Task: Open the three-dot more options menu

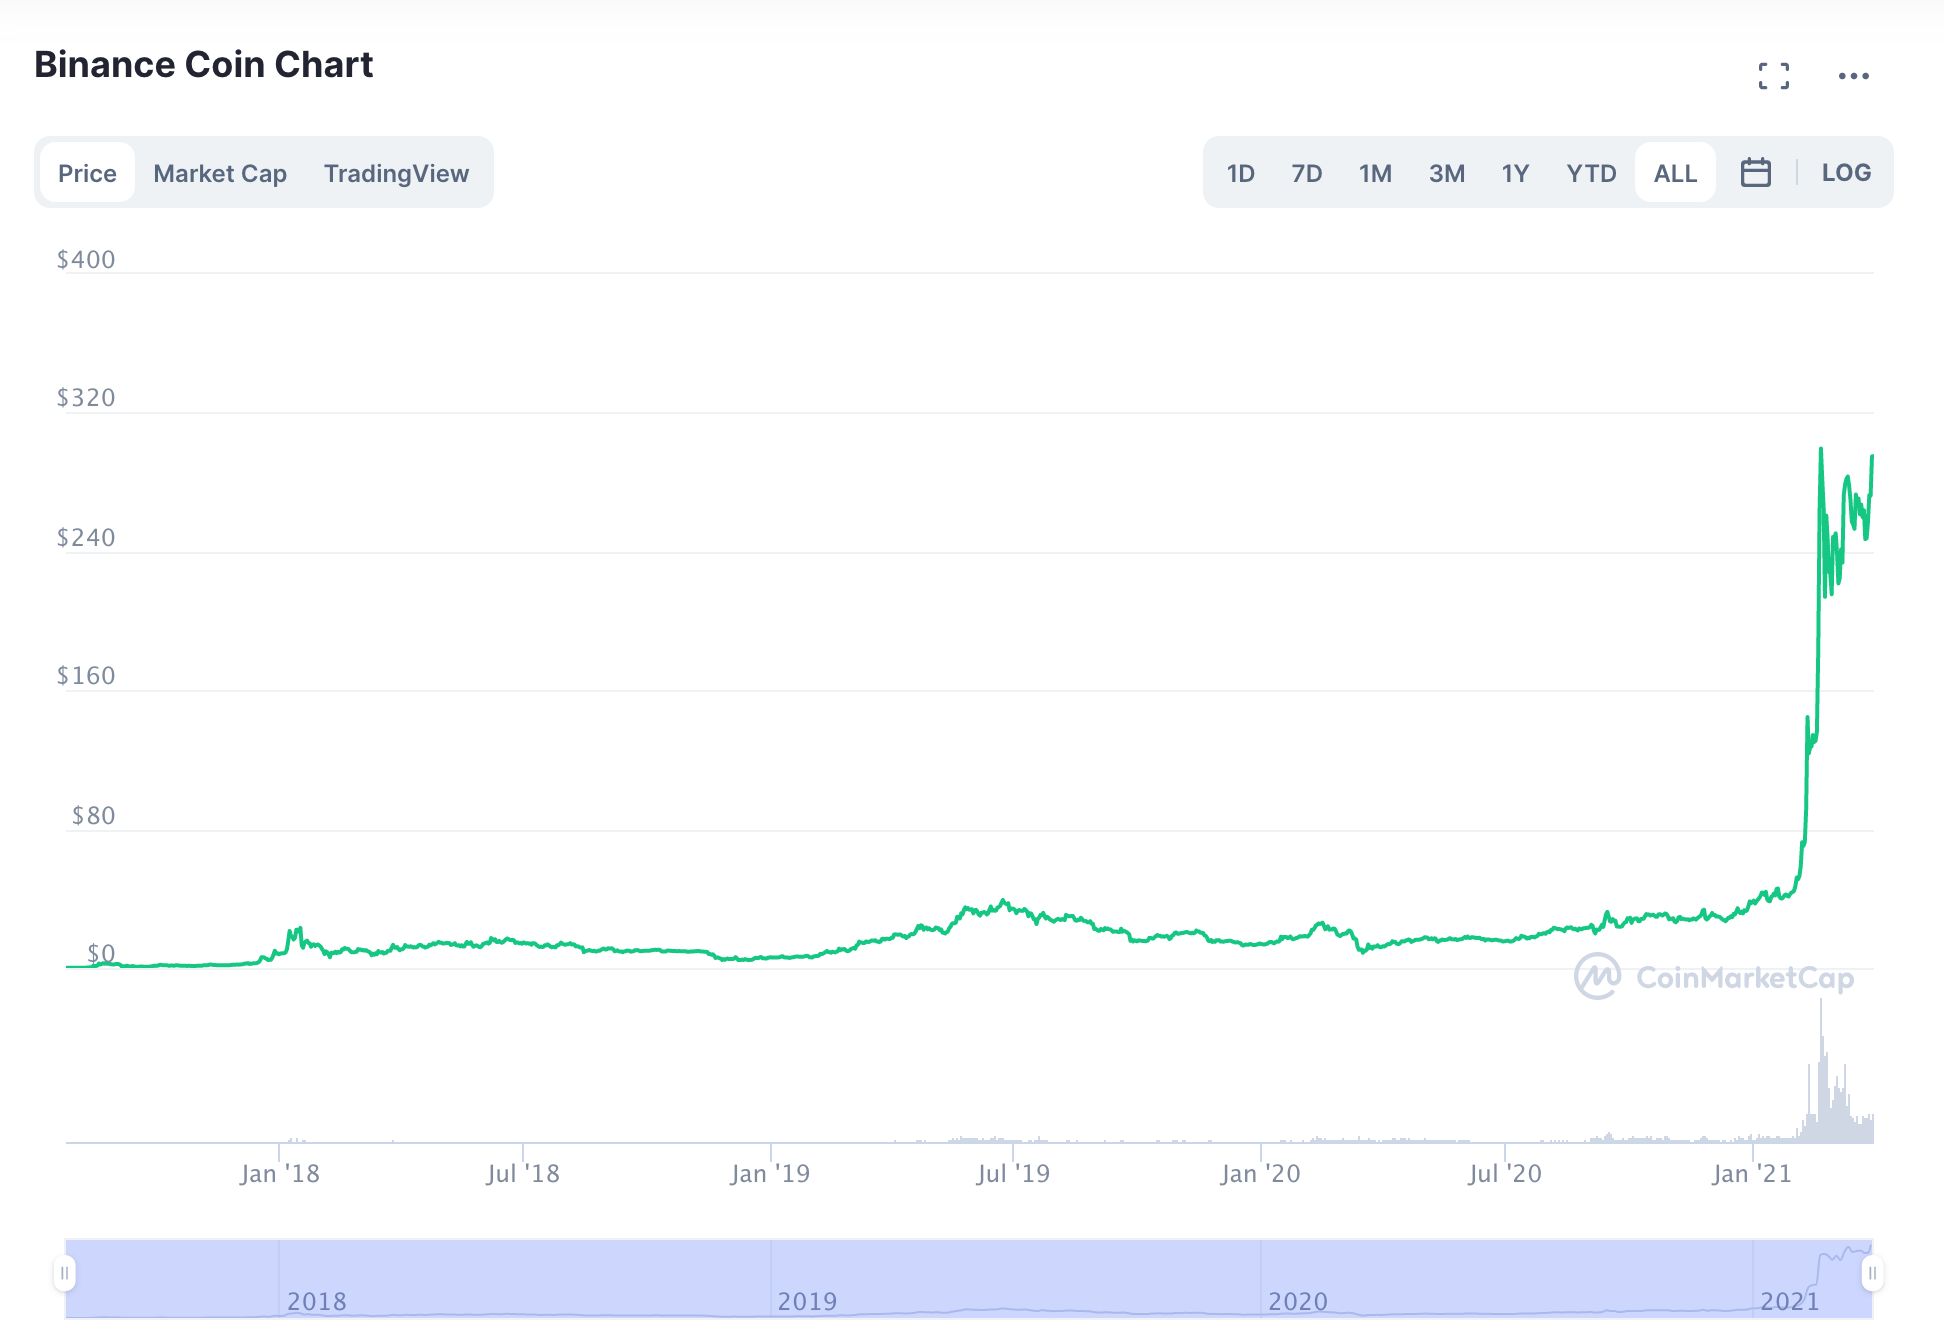Action: [x=1853, y=76]
